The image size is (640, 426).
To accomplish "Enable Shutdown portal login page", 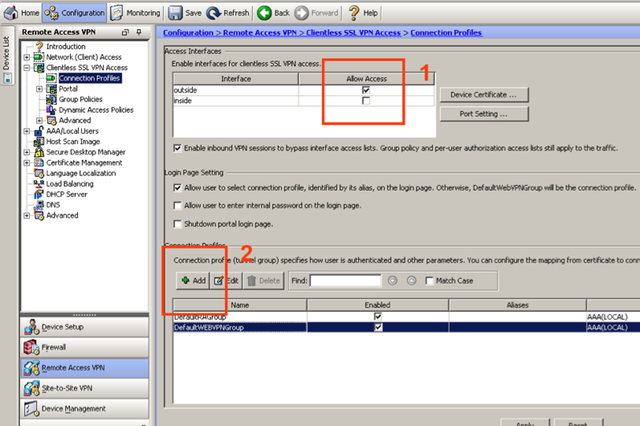I will click(x=177, y=224).
